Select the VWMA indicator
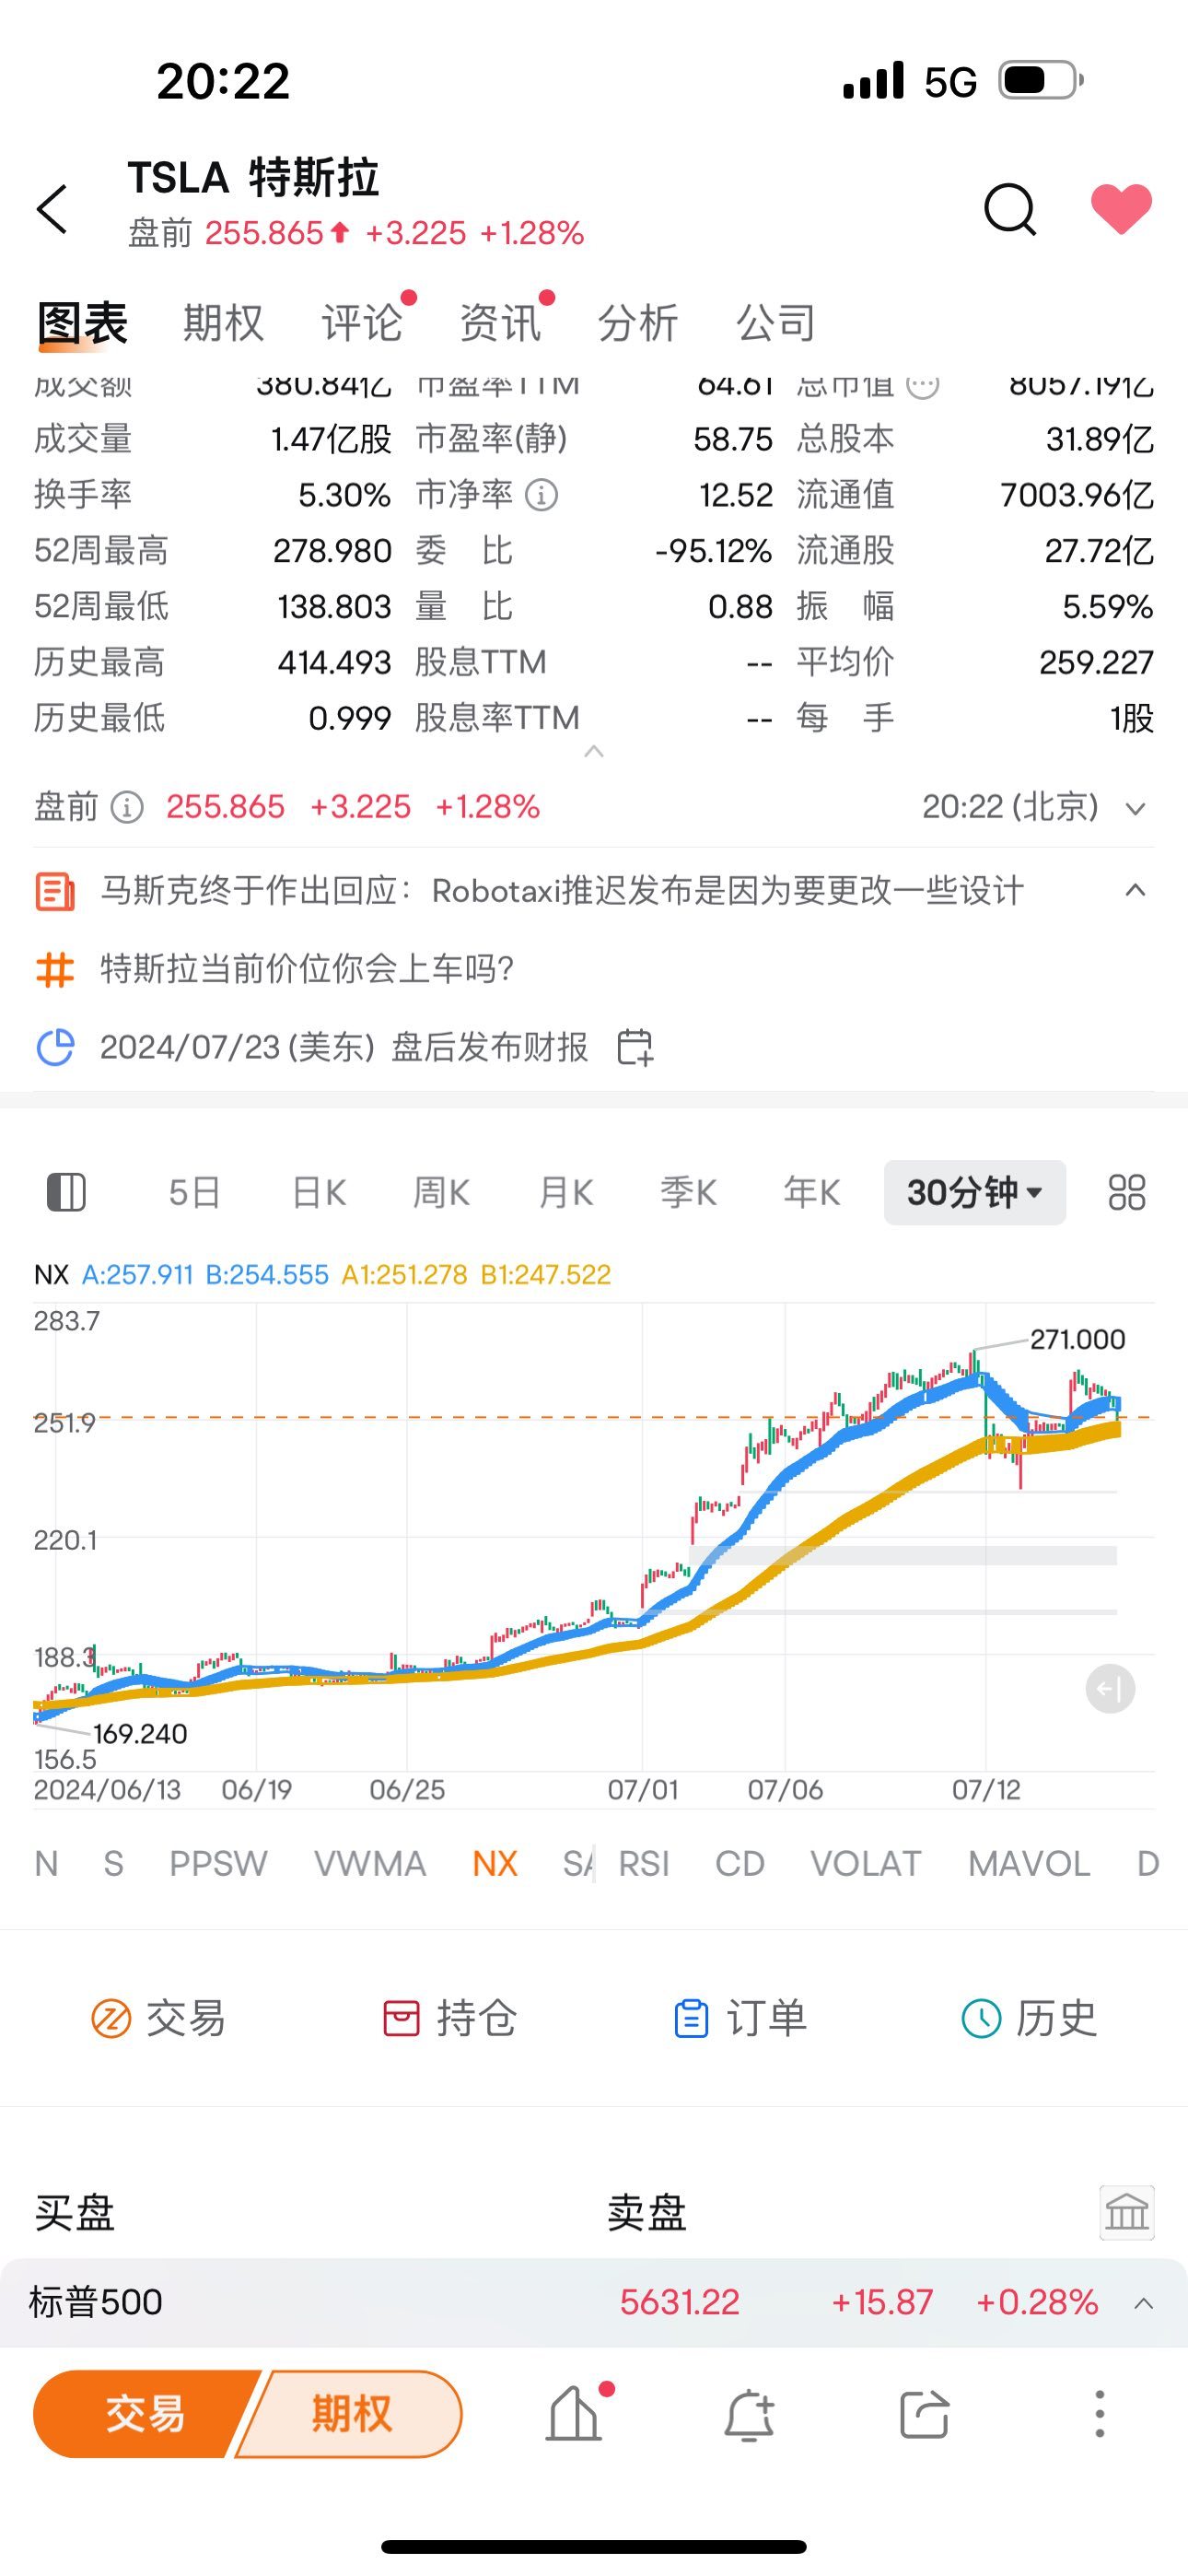Image resolution: width=1188 pixels, height=2576 pixels. click(x=370, y=1863)
